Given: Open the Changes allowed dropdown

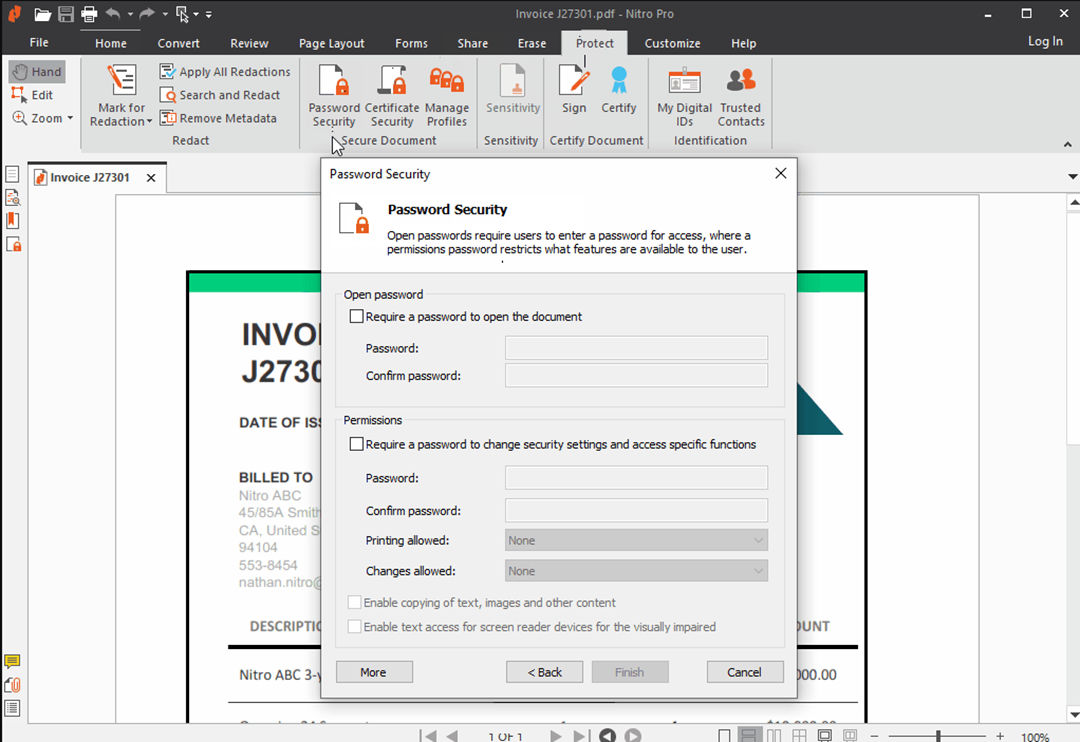Looking at the screenshot, I should pos(636,570).
